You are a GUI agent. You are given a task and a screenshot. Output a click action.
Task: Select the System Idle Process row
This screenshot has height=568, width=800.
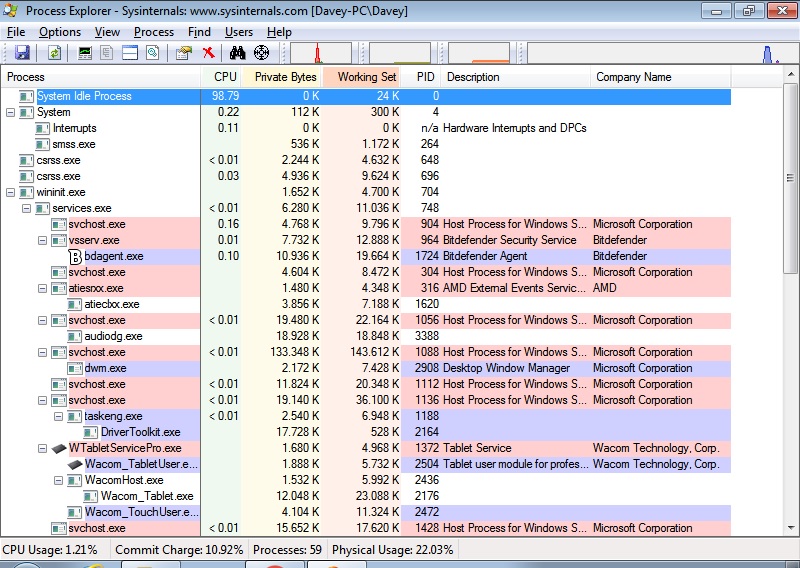(366, 96)
